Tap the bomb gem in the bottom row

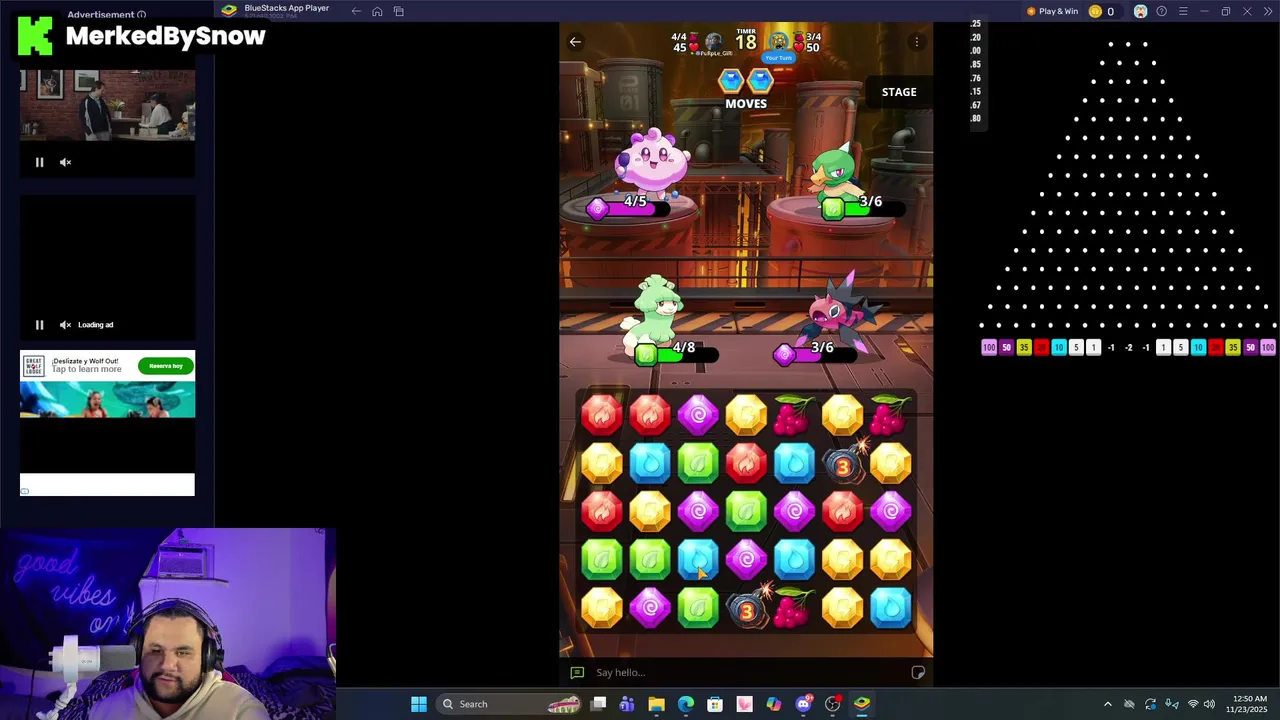pos(746,609)
